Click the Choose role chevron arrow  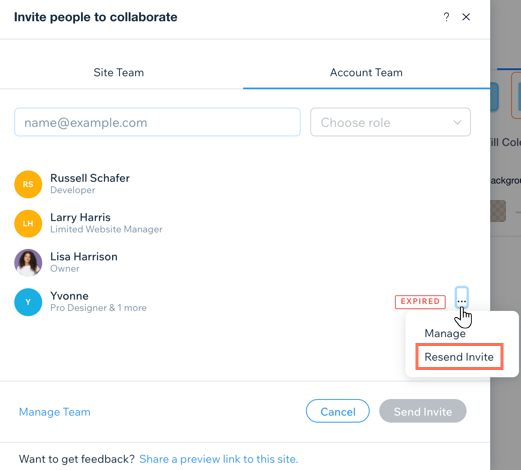[457, 122]
